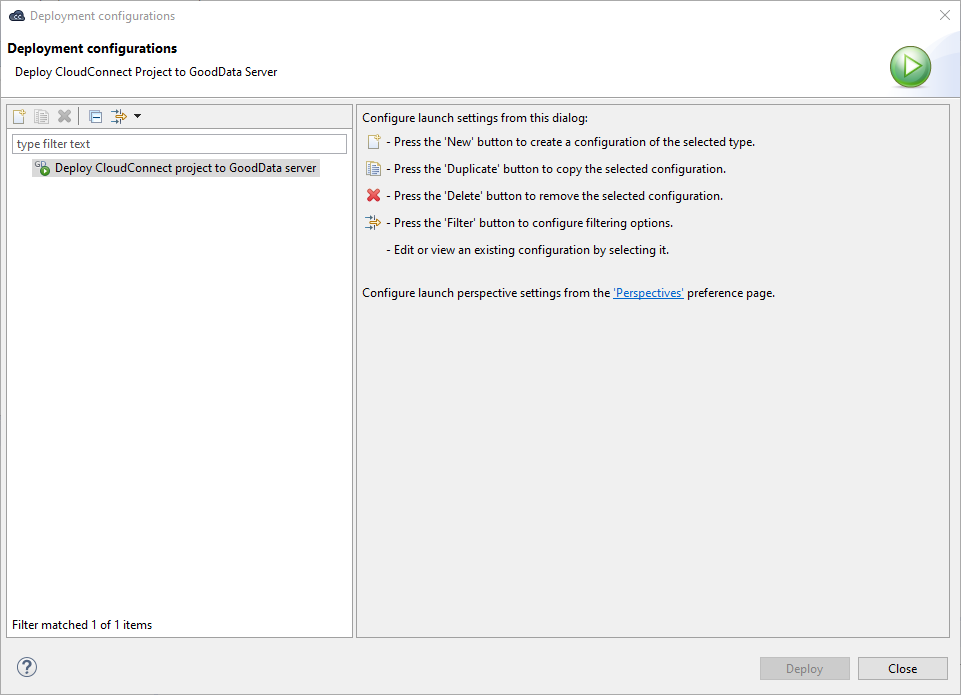Open help with the question mark icon
Image resolution: width=961 pixels, height=695 pixels.
pyautogui.click(x=27, y=667)
